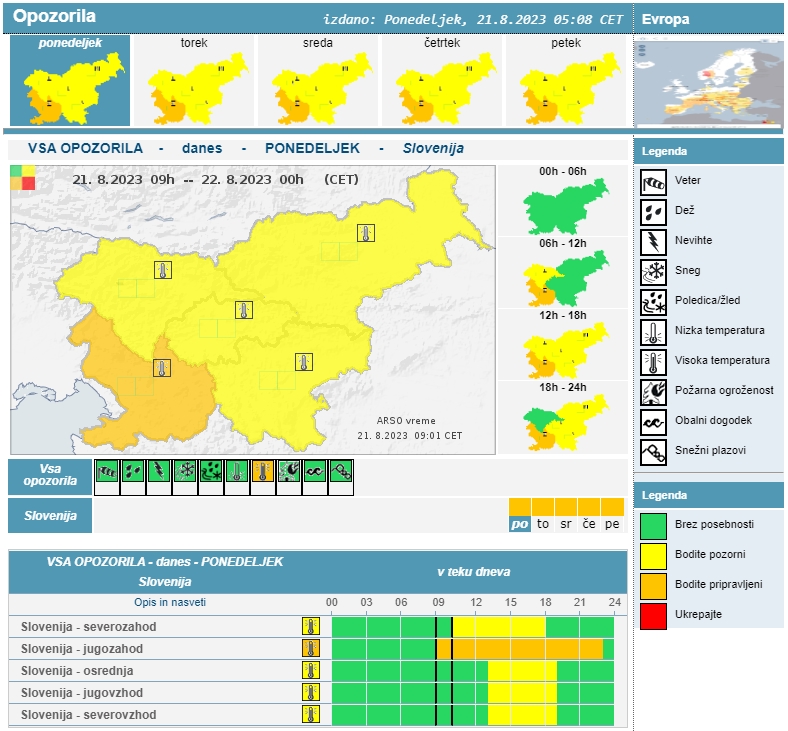The height and width of the screenshot is (731, 788).
Task: Click thermometer icon on northeast map region
Action: click(366, 233)
